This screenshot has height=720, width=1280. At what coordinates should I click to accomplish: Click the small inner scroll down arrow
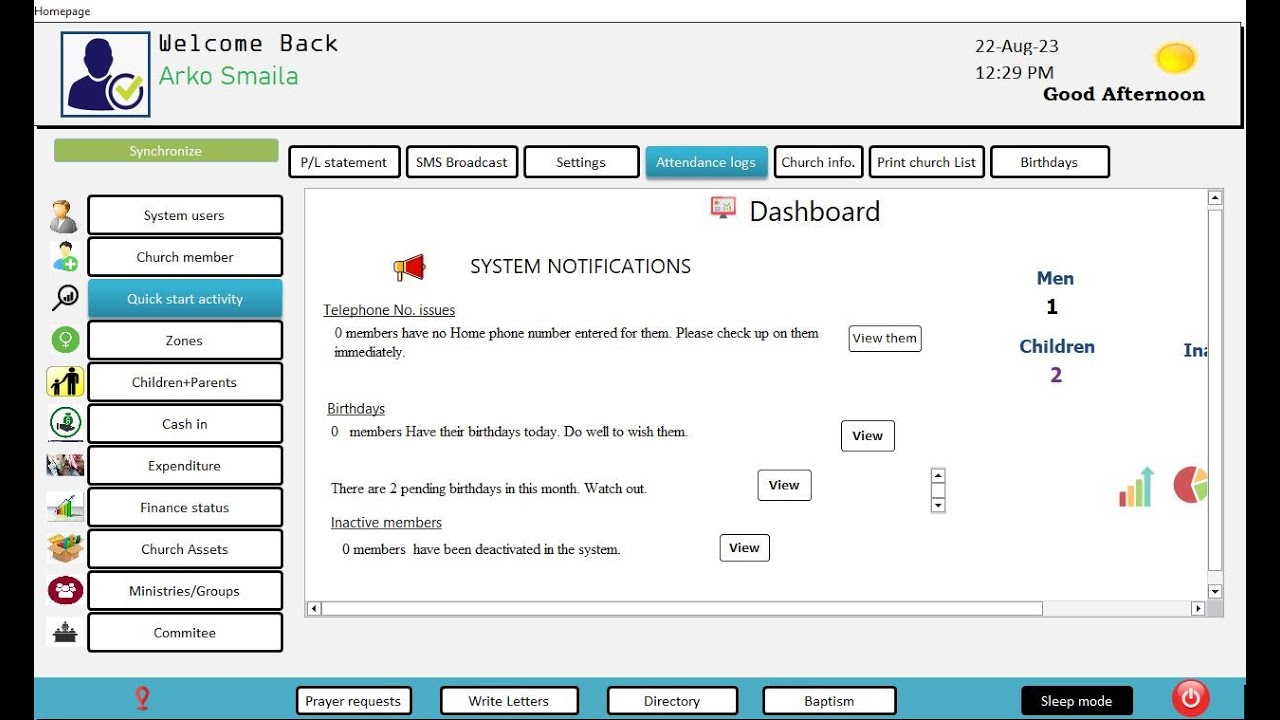click(938, 505)
